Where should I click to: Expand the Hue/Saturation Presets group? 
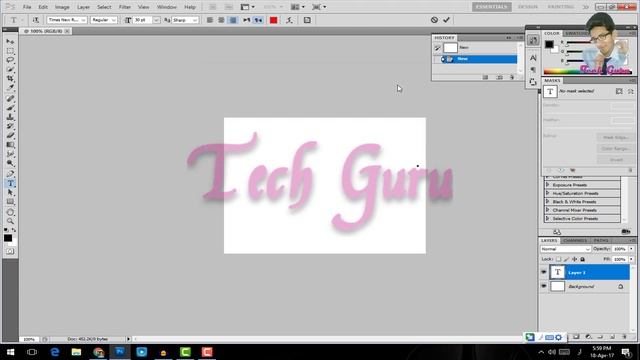click(x=548, y=193)
